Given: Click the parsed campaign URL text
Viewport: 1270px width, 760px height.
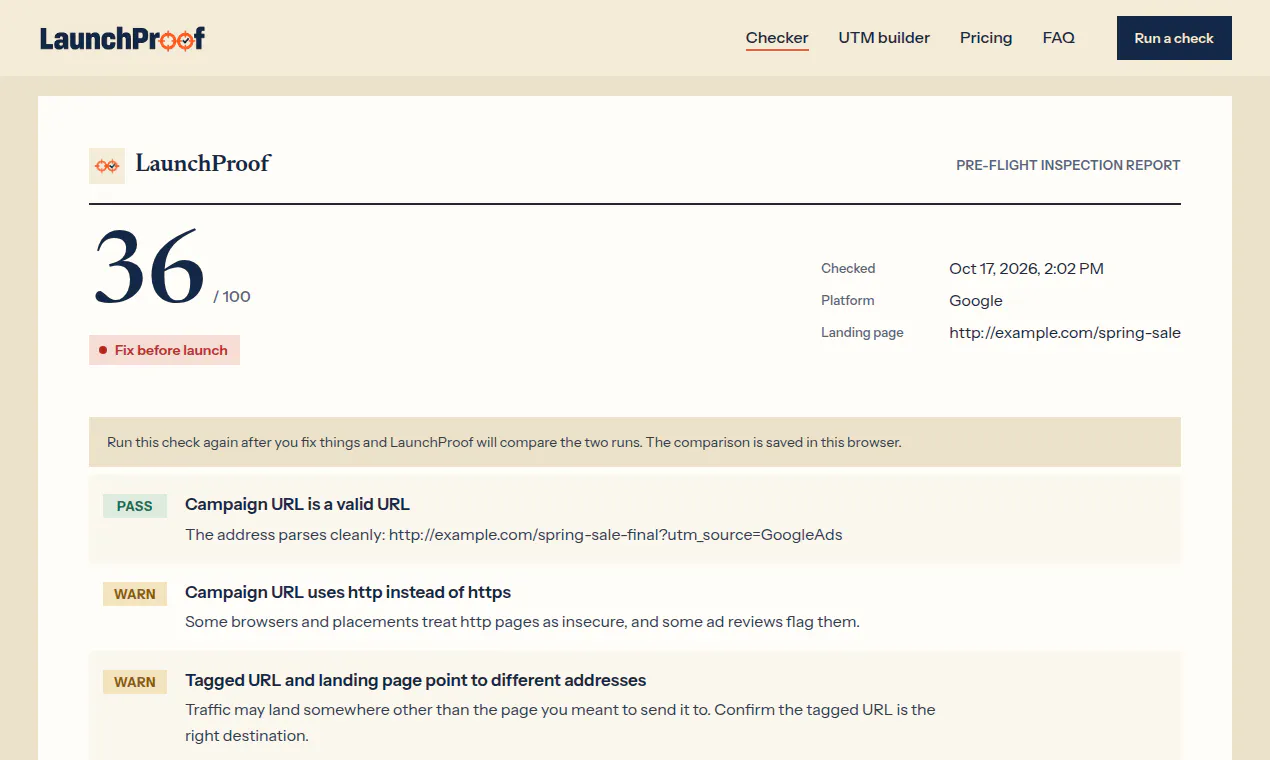Looking at the screenshot, I should tap(616, 534).
